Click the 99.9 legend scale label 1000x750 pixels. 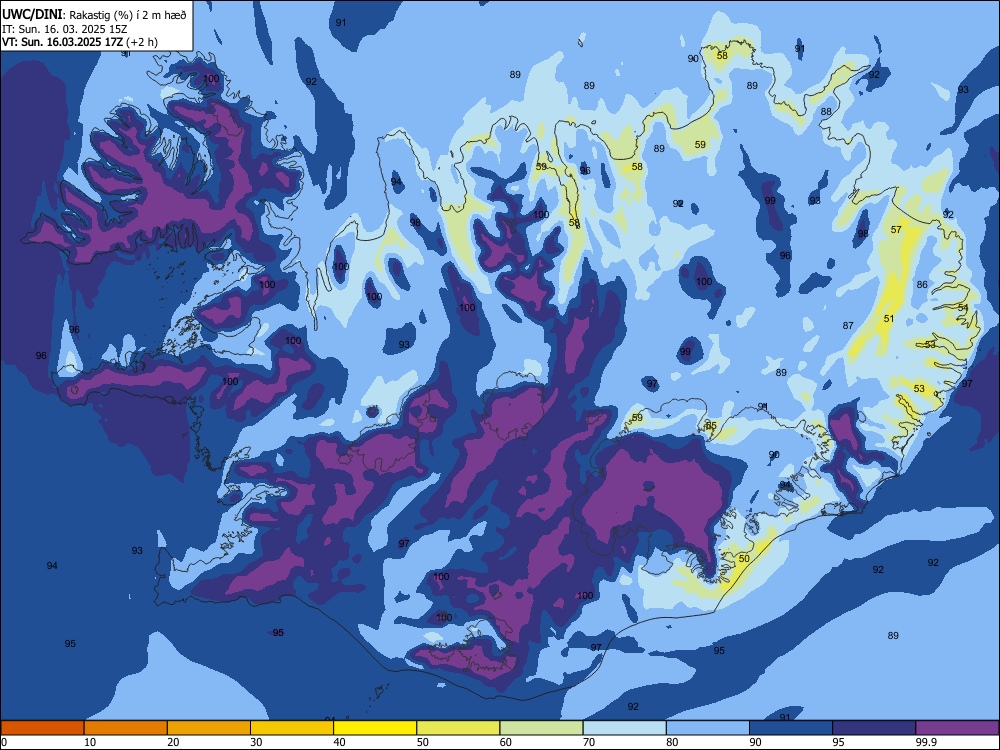(x=924, y=742)
